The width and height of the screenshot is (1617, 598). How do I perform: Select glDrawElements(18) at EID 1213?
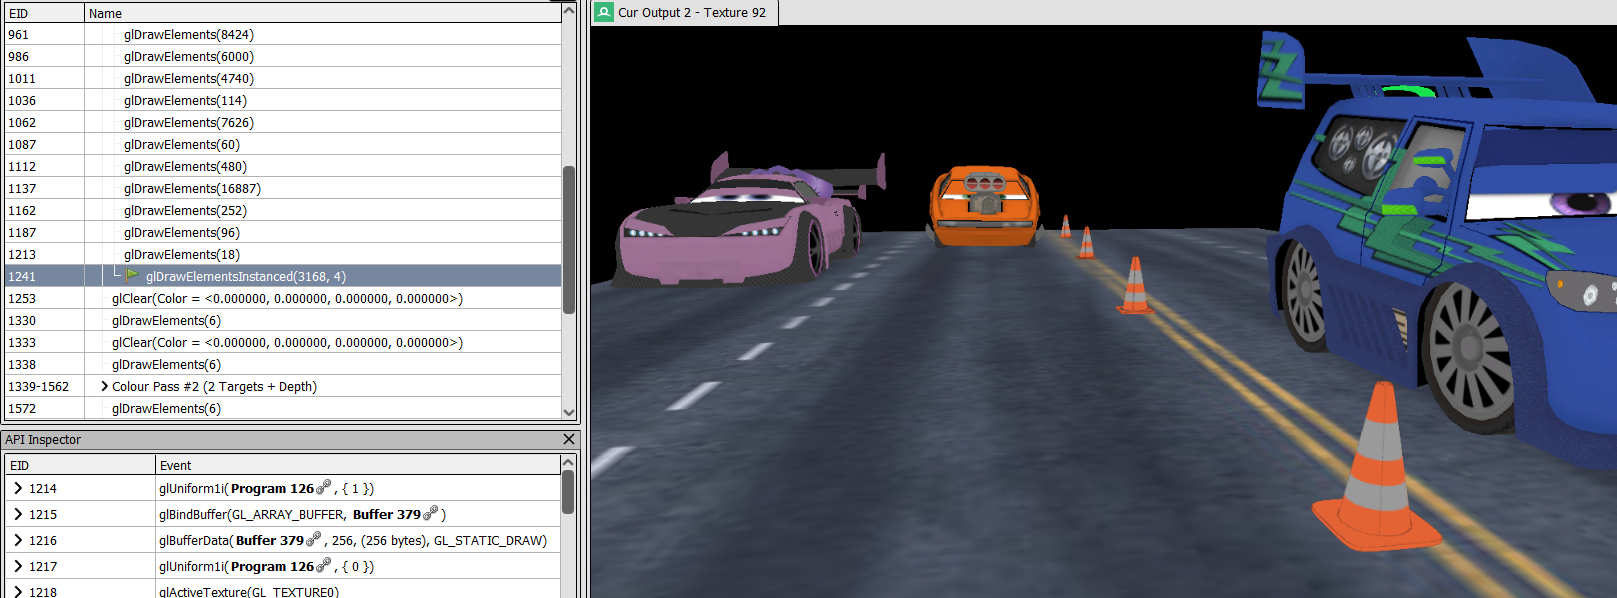[182, 254]
